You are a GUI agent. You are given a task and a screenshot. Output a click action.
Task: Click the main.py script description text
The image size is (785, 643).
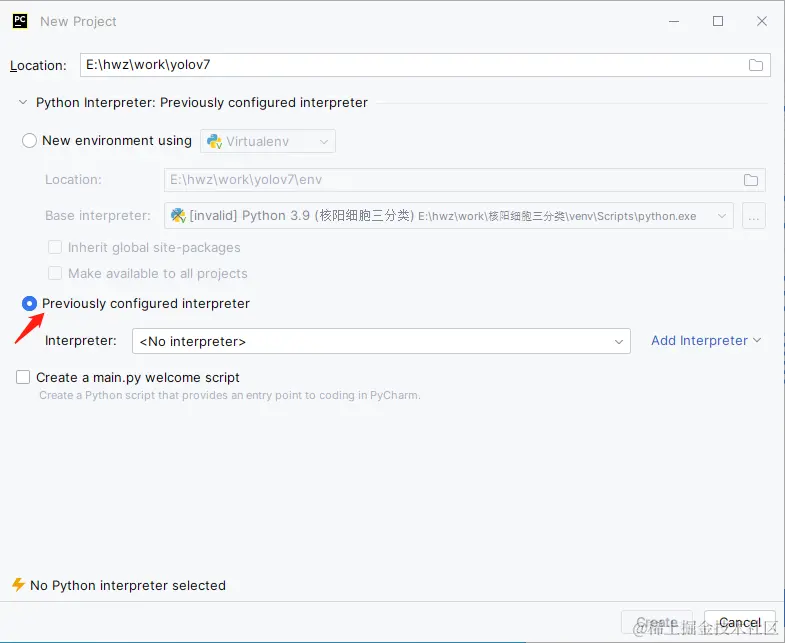click(x=230, y=395)
